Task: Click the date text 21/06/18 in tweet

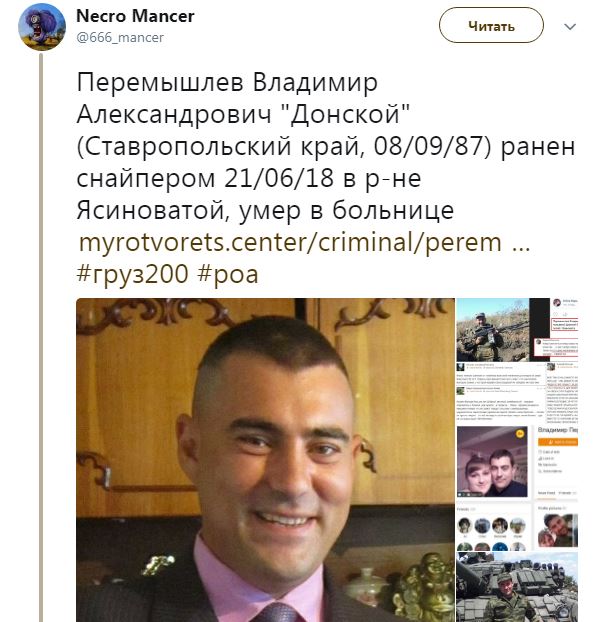Action: pos(279,178)
